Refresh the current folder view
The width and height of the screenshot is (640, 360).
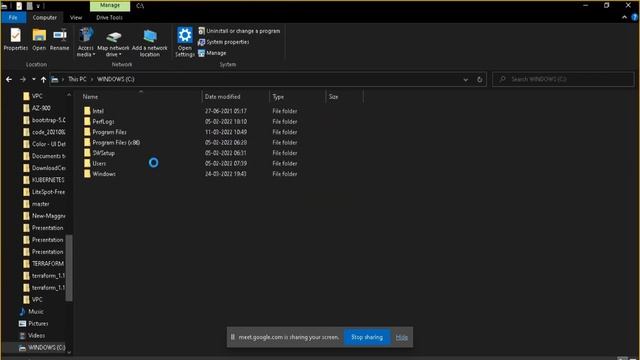pyautogui.click(x=480, y=80)
